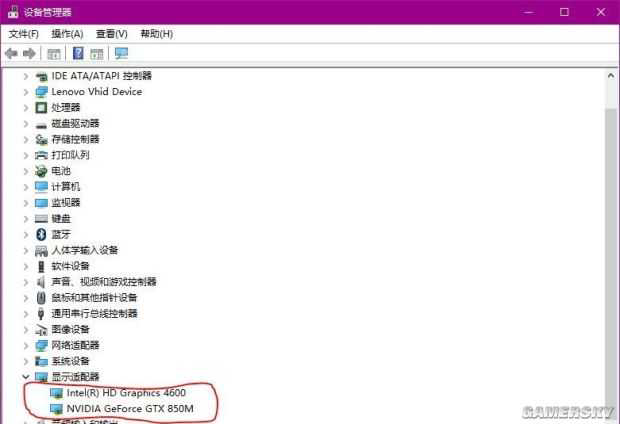Viewport: 620px width, 424px height.
Task: Click the show/hide action pane toolbar icon
Action: pyautogui.click(x=98, y=53)
